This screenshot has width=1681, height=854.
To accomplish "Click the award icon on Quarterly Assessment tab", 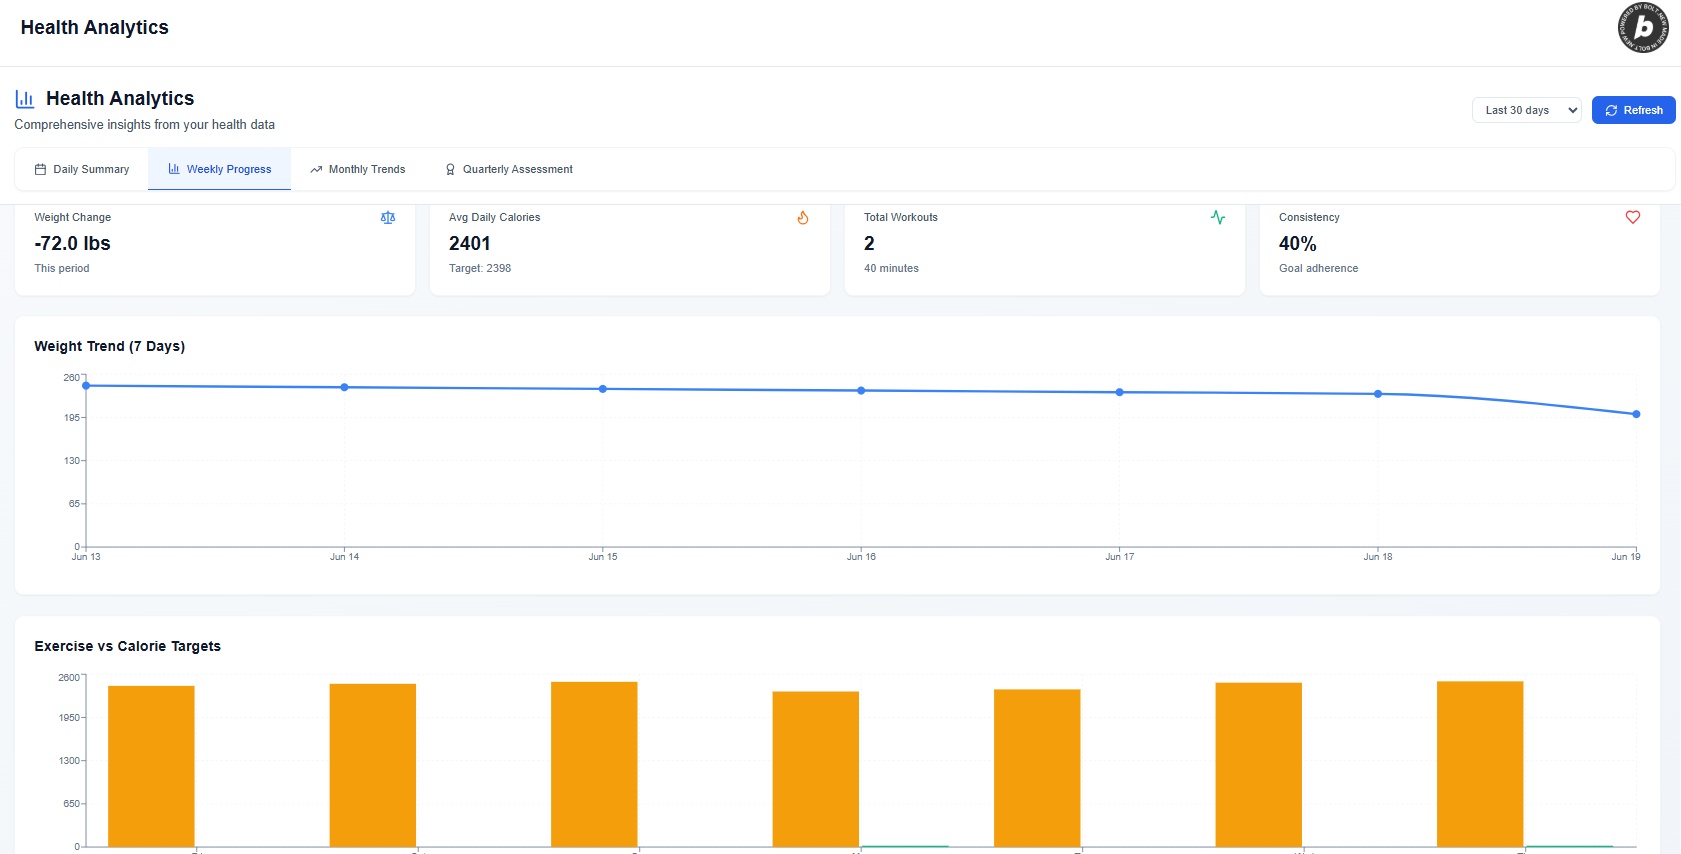I will click(x=450, y=170).
